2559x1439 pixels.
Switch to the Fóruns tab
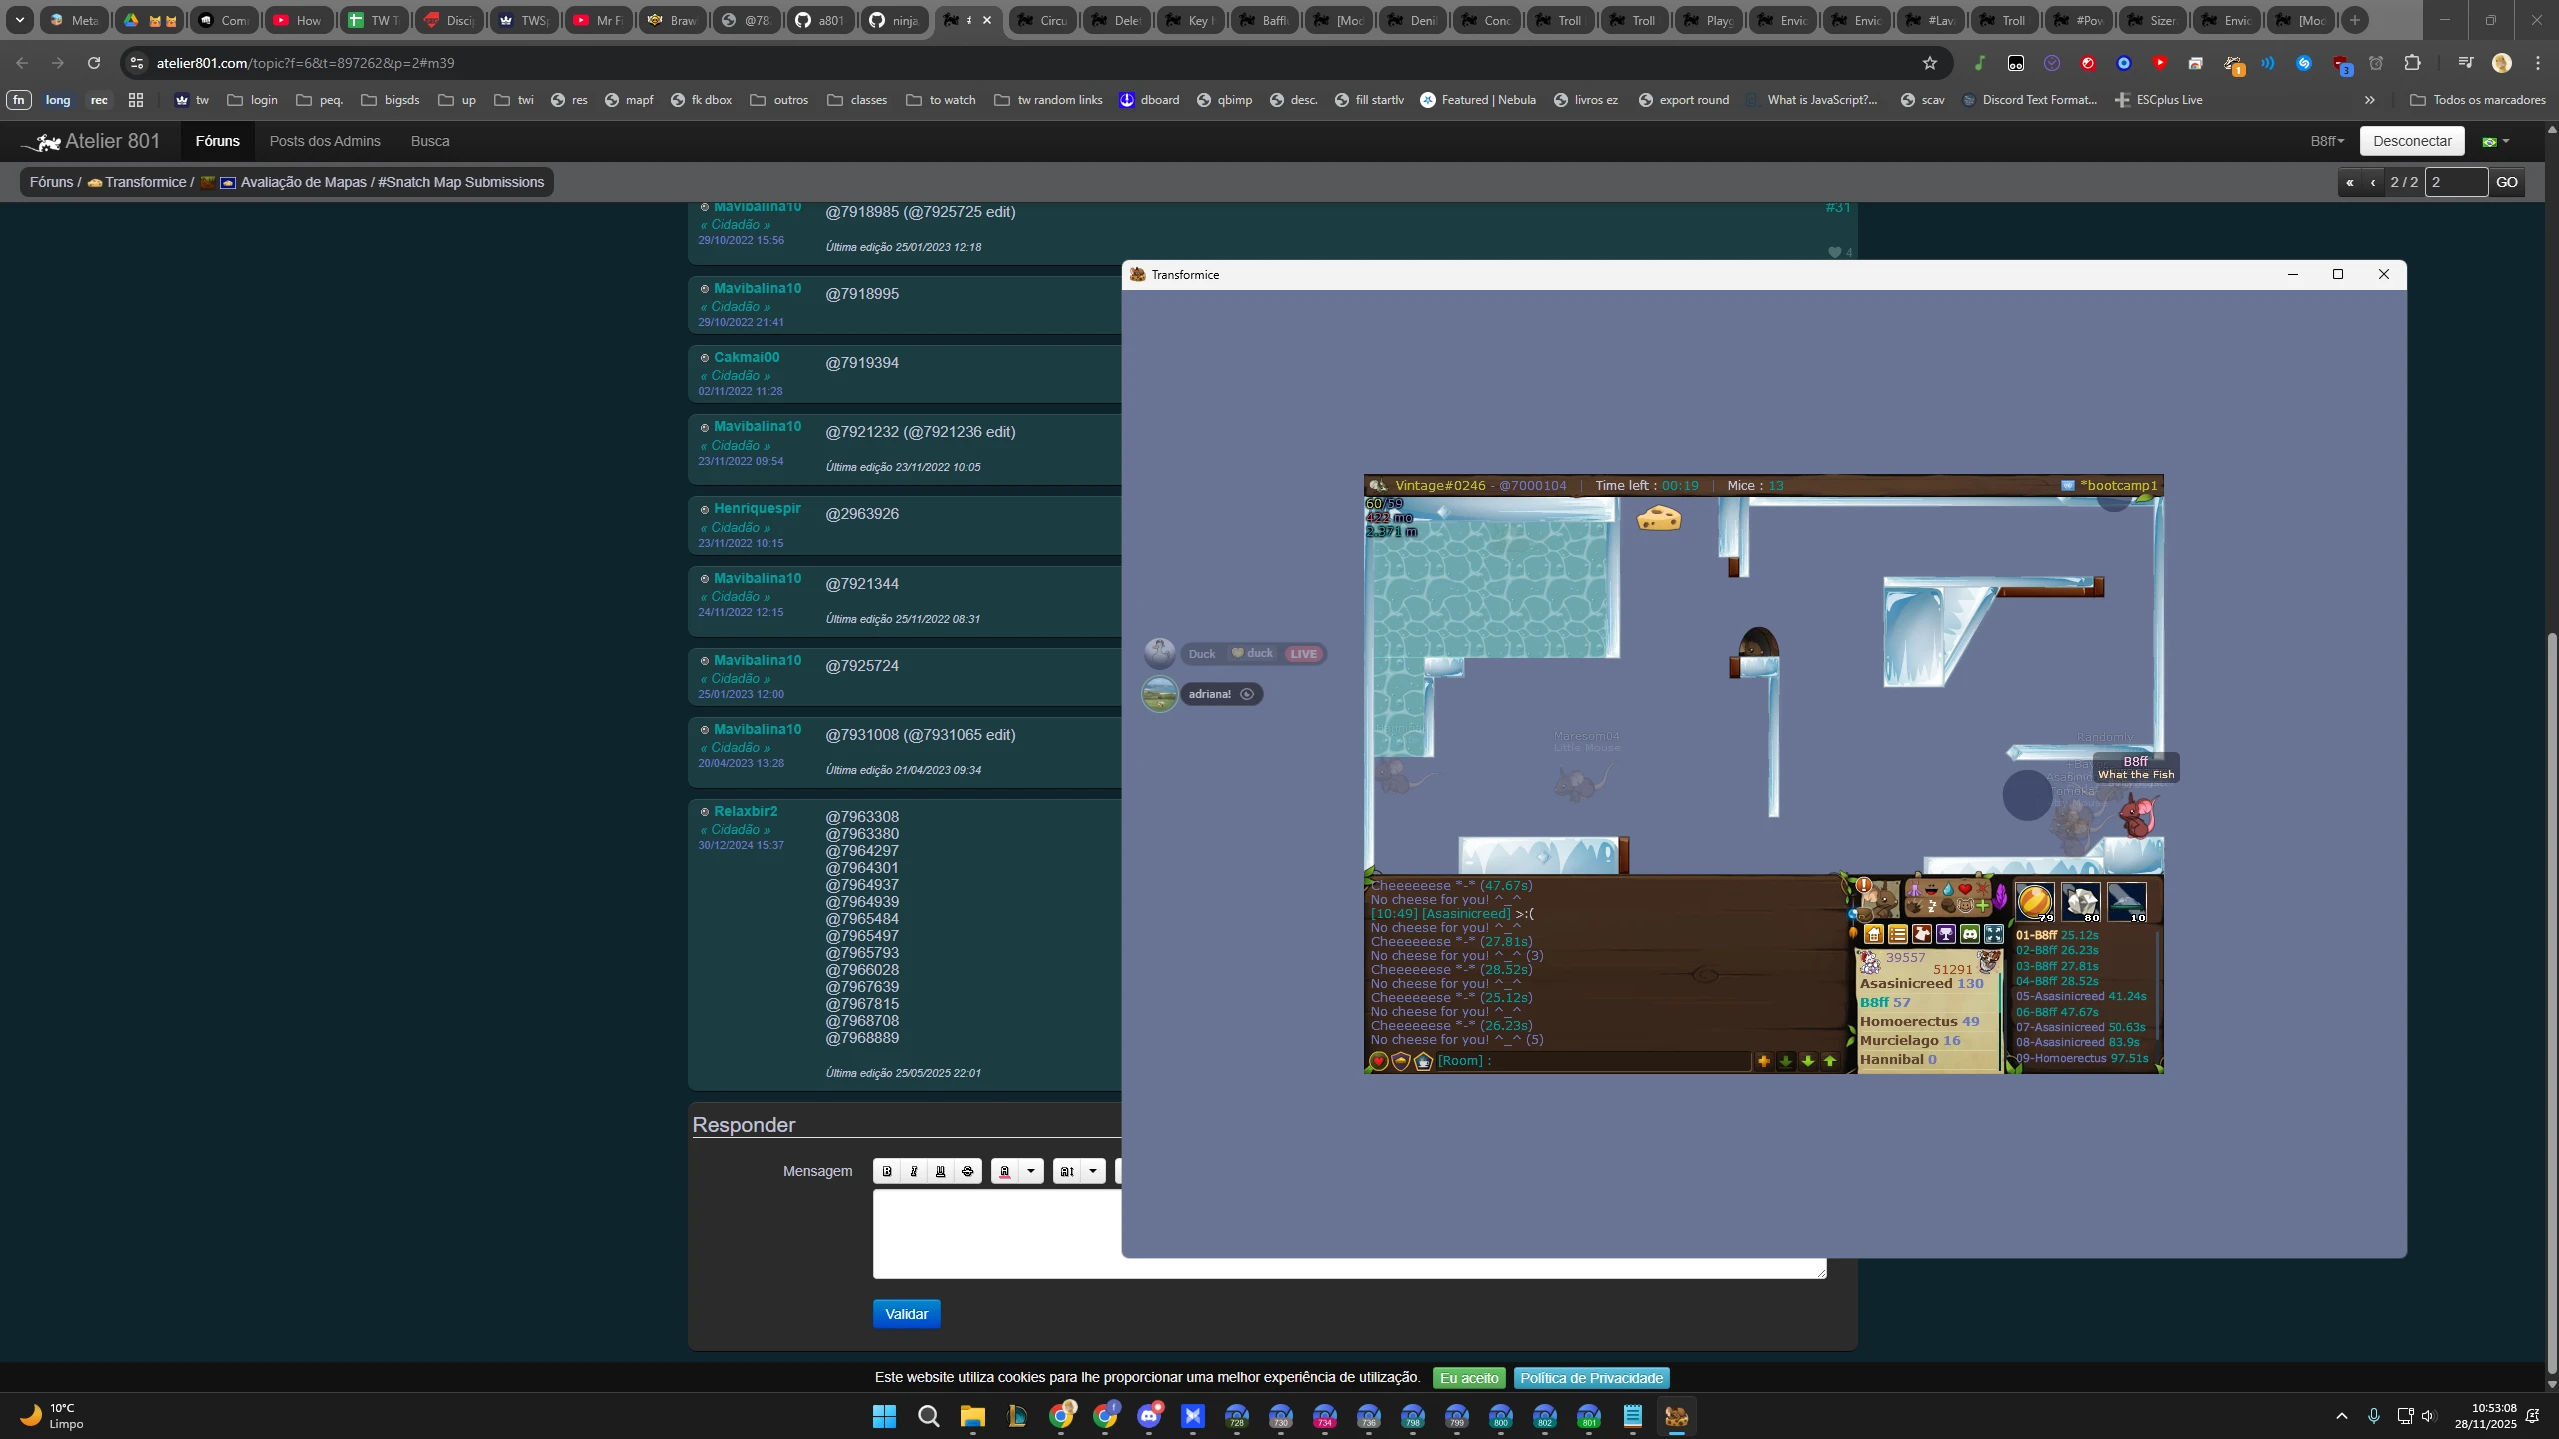[217, 141]
